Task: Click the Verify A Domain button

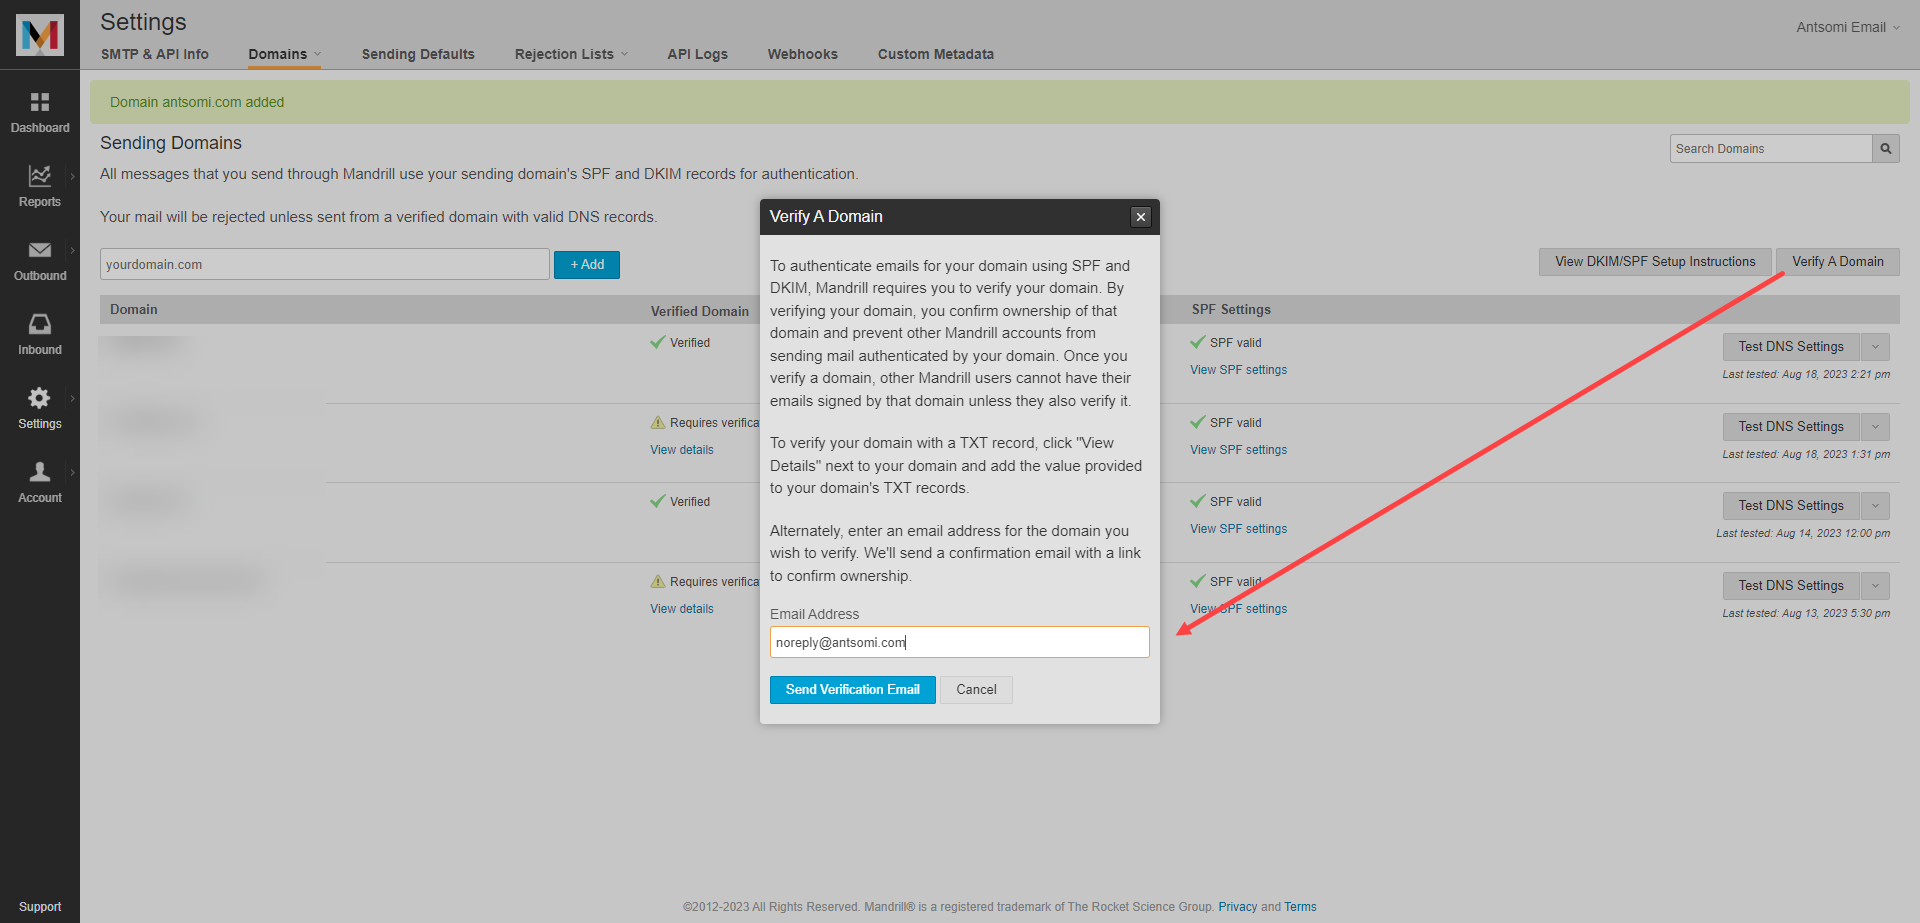Action: [1837, 262]
